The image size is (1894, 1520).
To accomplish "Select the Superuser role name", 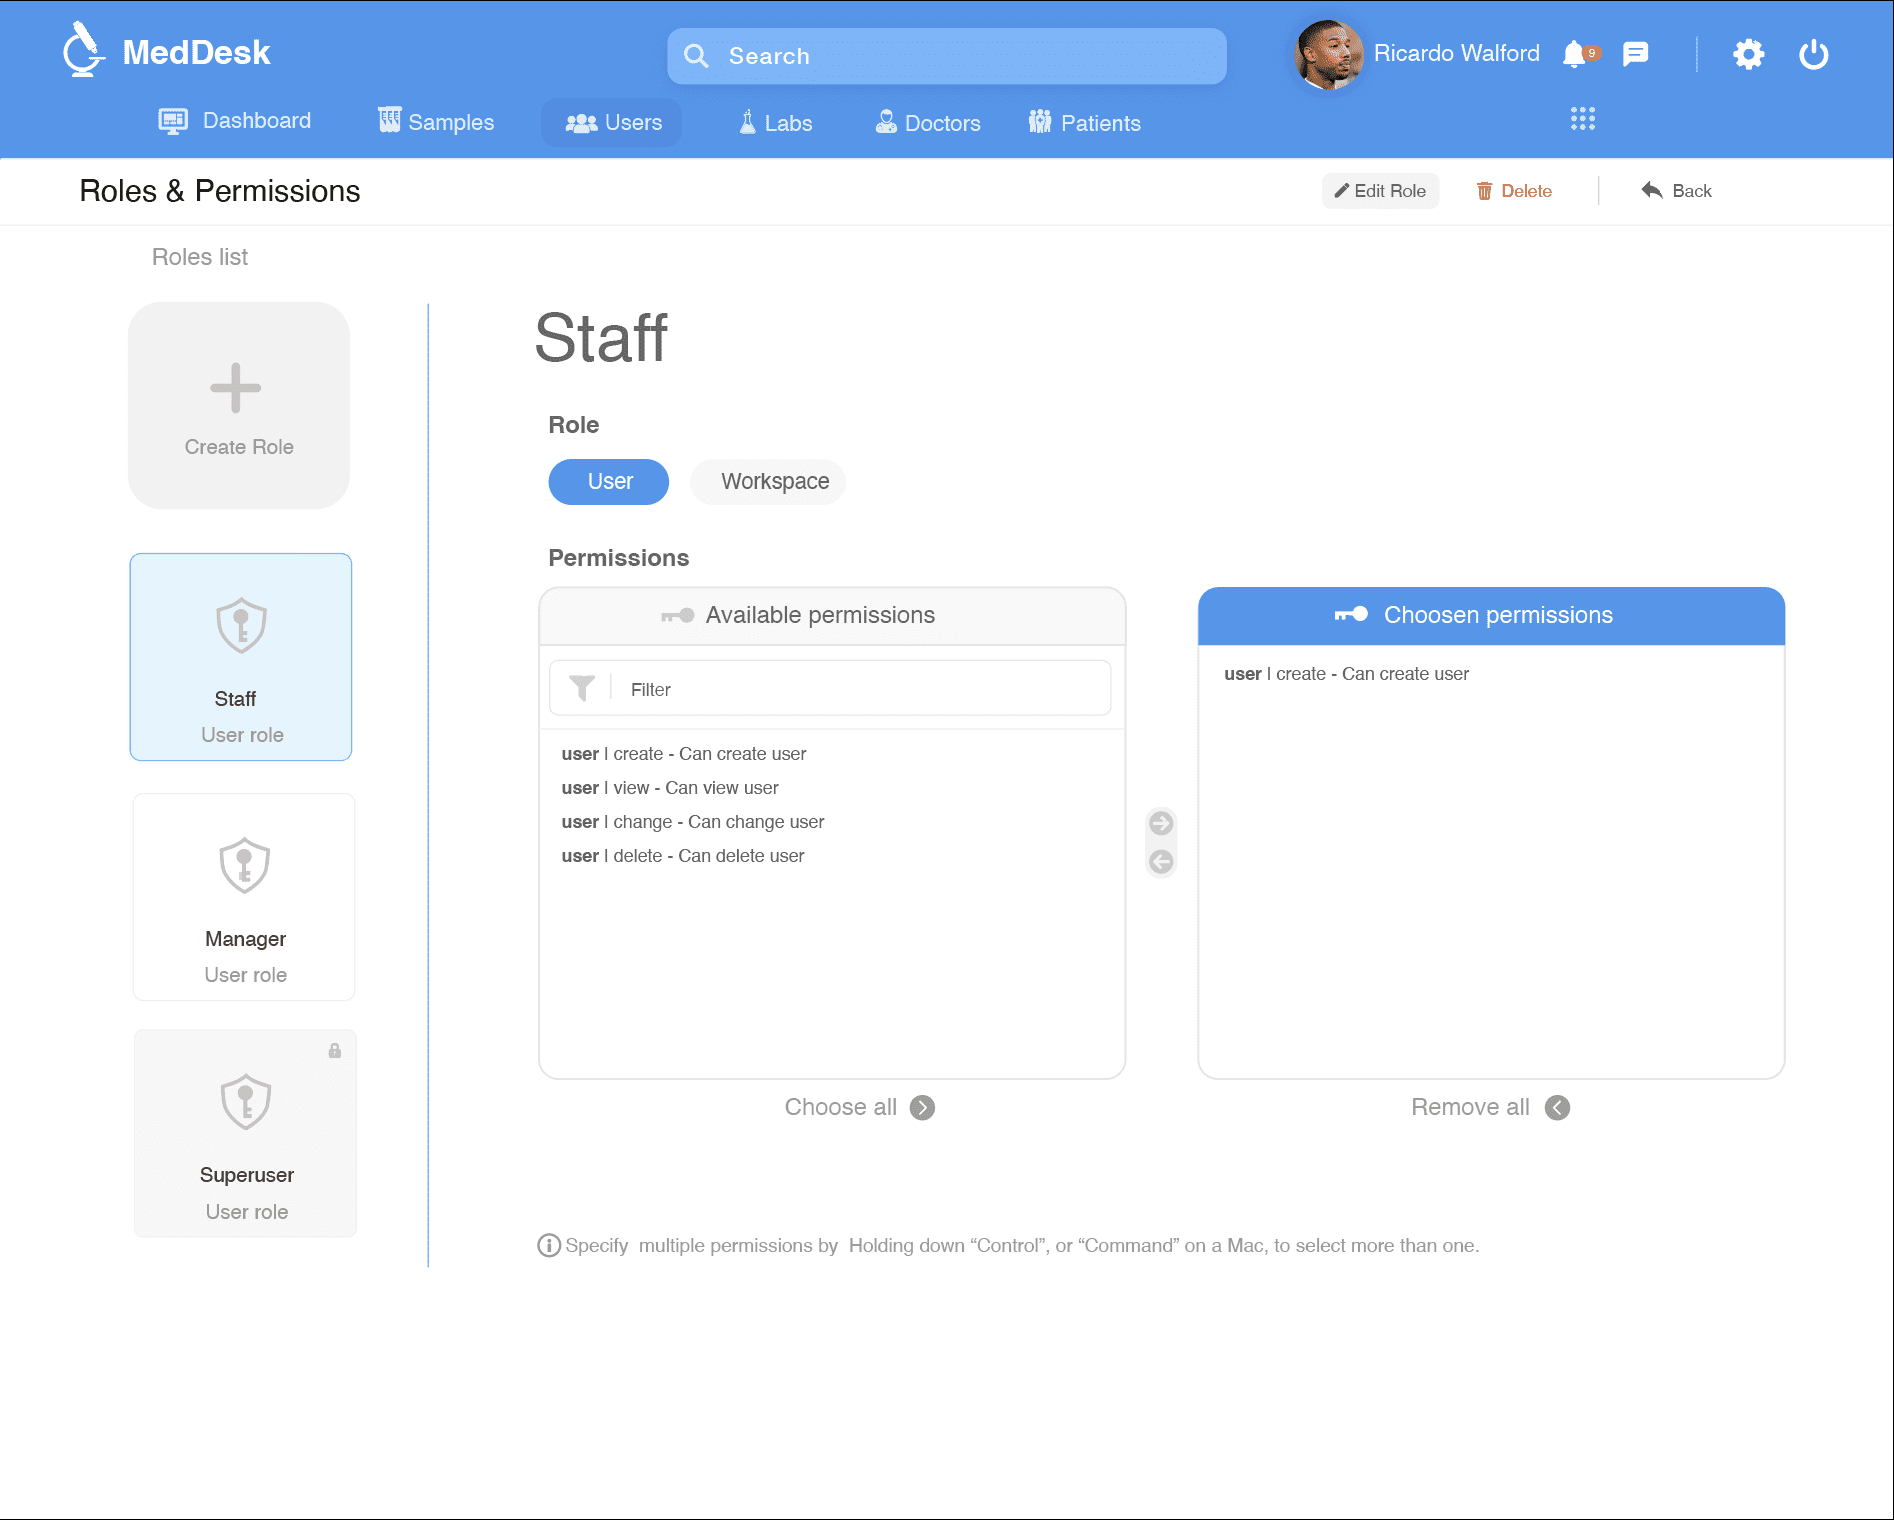I will (x=246, y=1174).
